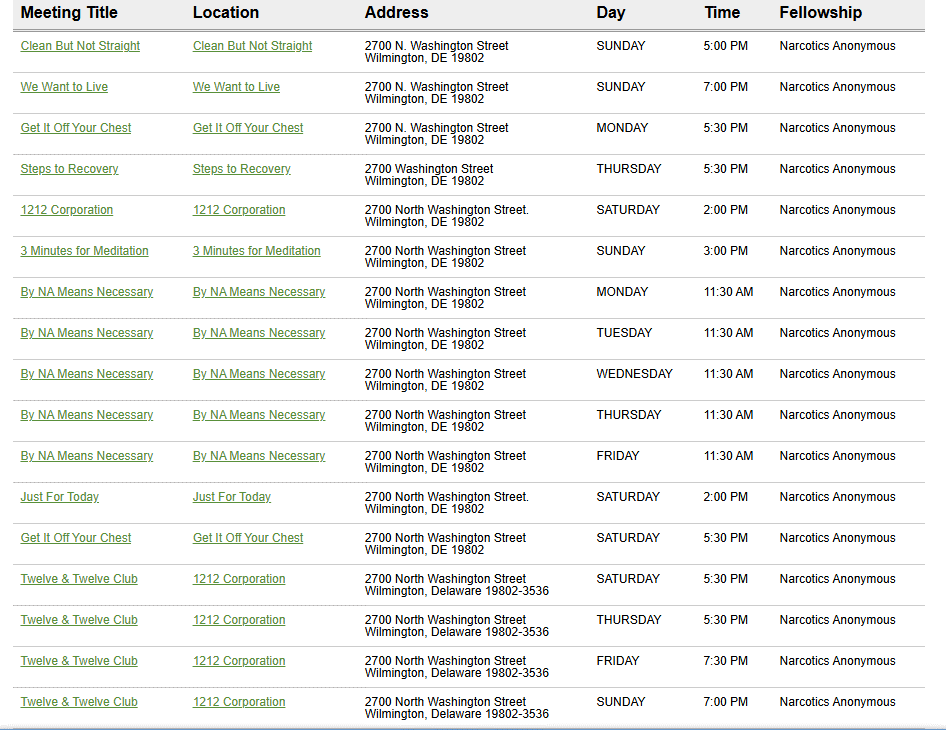Open 3 Minutes for Meditation meeting title
This screenshot has height=730, width=946.
pyautogui.click(x=84, y=251)
